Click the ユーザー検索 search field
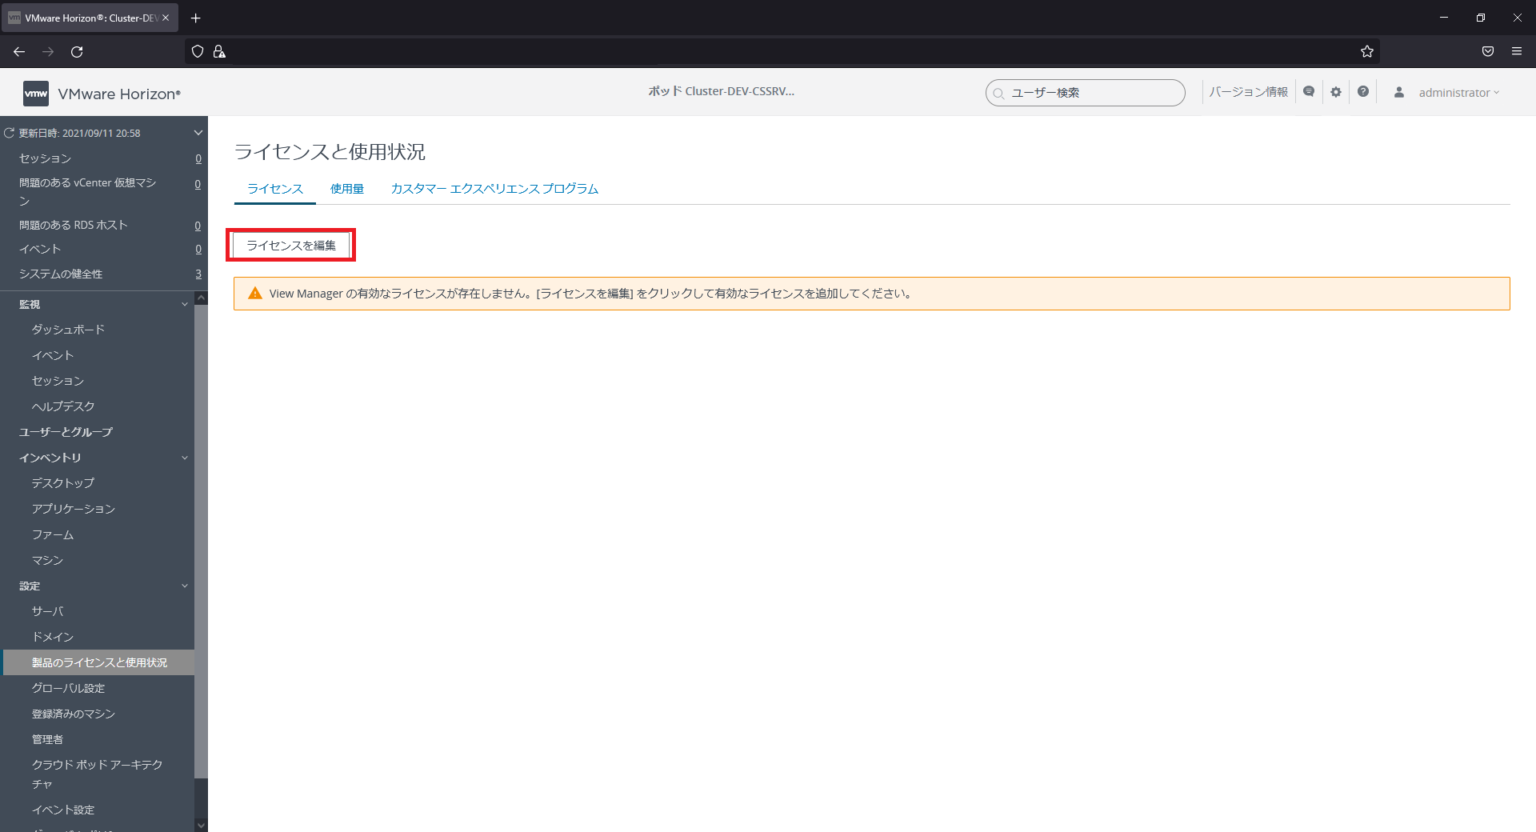Image resolution: width=1536 pixels, height=832 pixels. [x=1085, y=92]
